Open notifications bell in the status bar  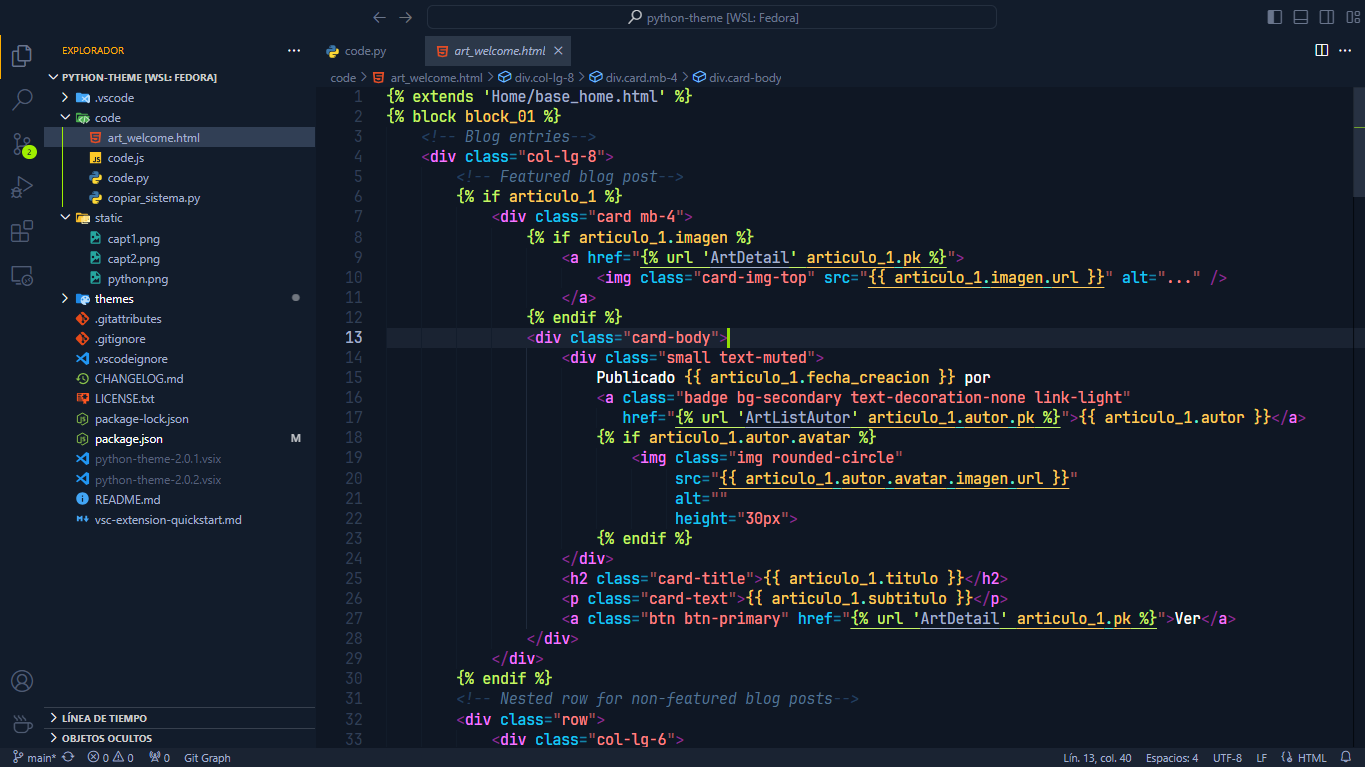[1347, 758]
